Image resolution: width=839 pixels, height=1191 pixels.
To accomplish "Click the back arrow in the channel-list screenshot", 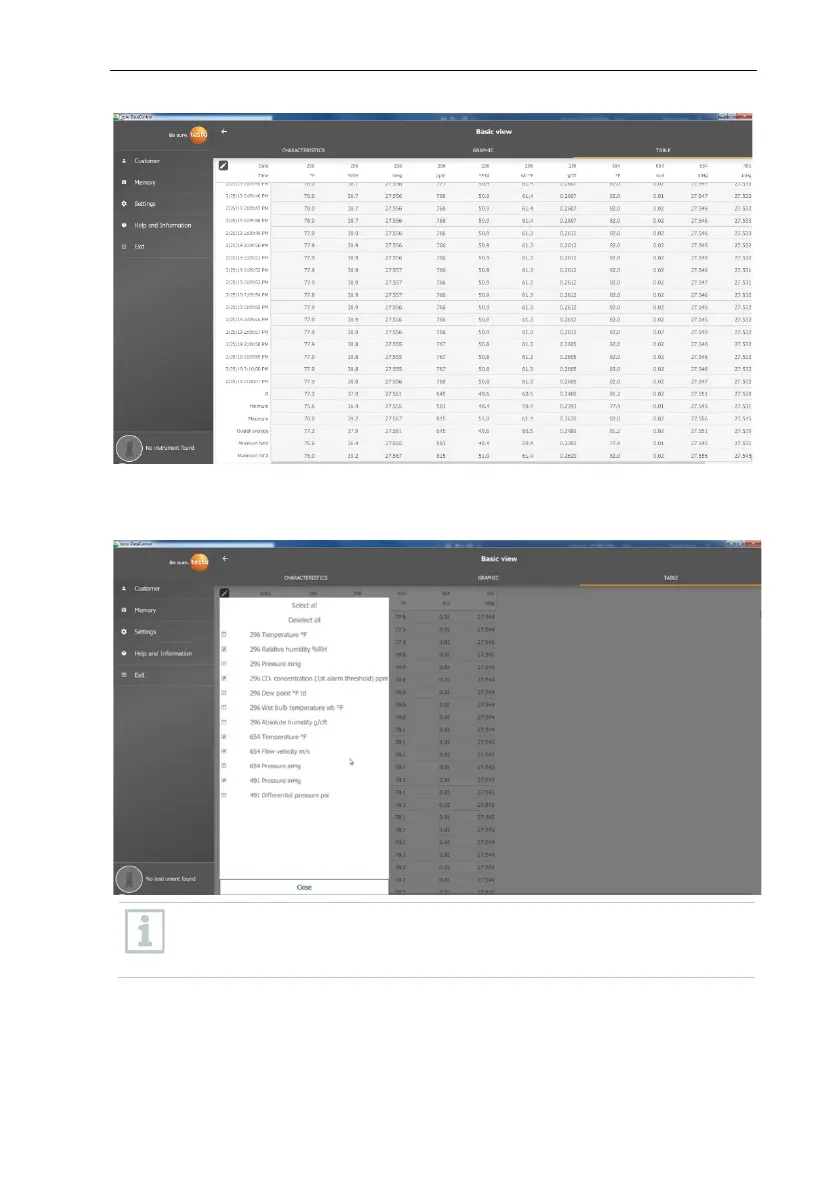I will 226,558.
